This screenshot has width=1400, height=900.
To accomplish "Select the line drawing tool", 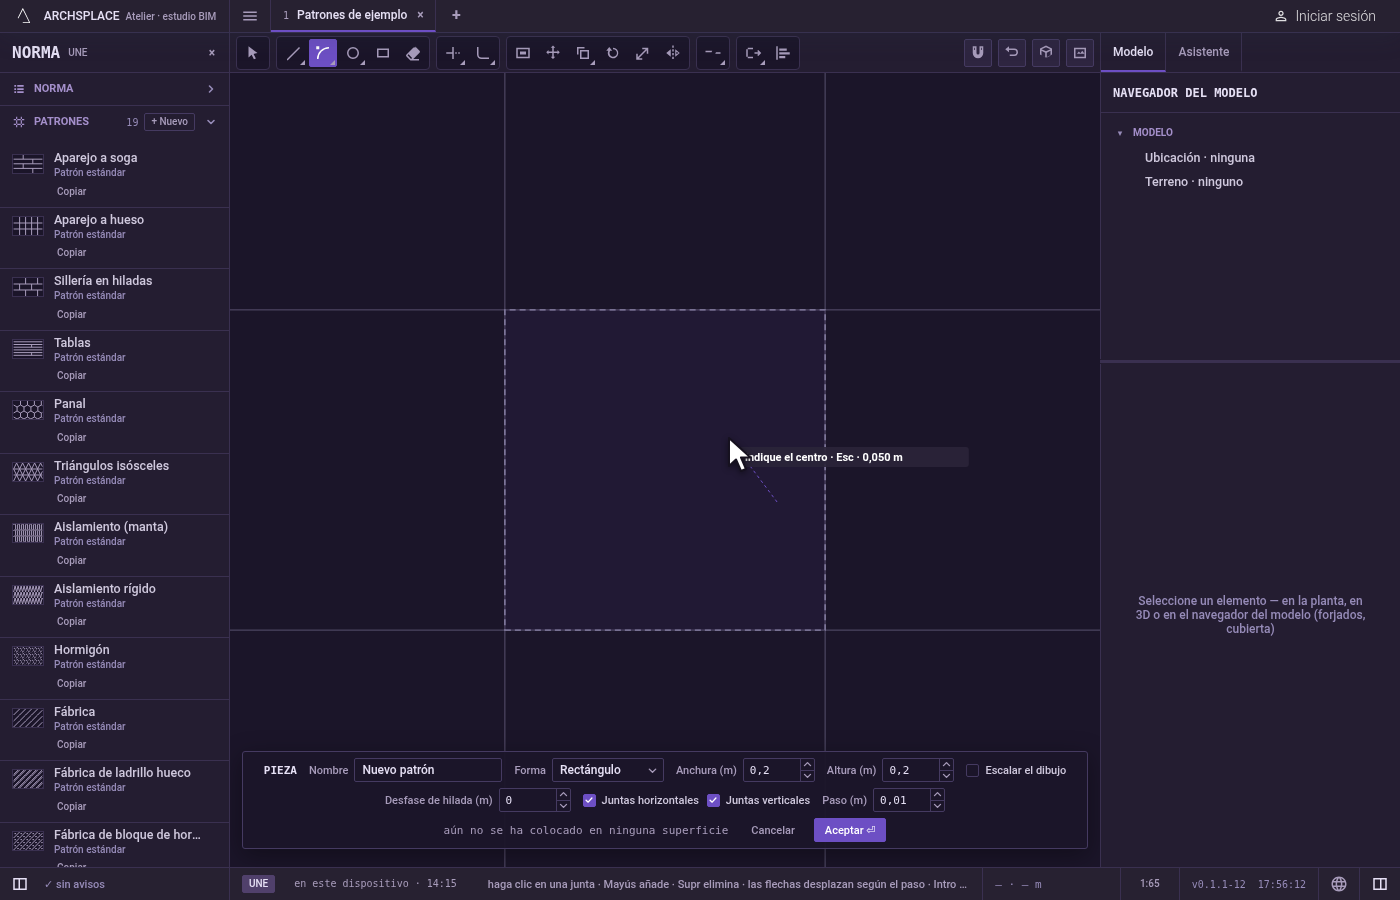I will [x=293, y=53].
